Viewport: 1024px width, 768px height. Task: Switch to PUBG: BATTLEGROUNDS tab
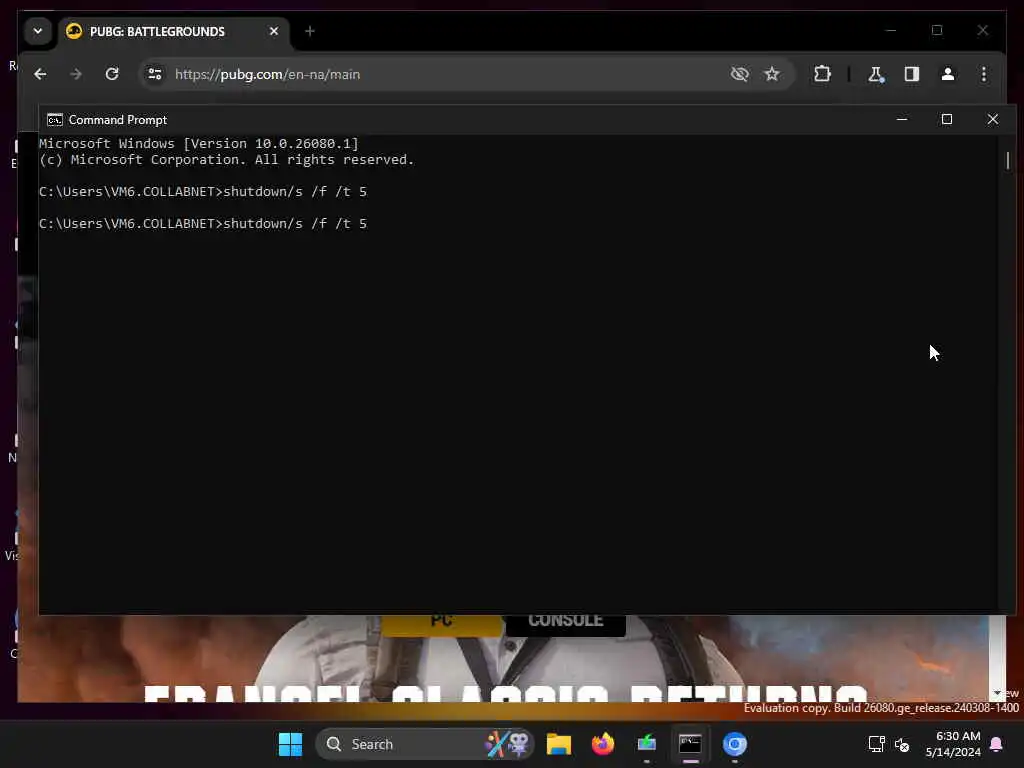coord(175,31)
